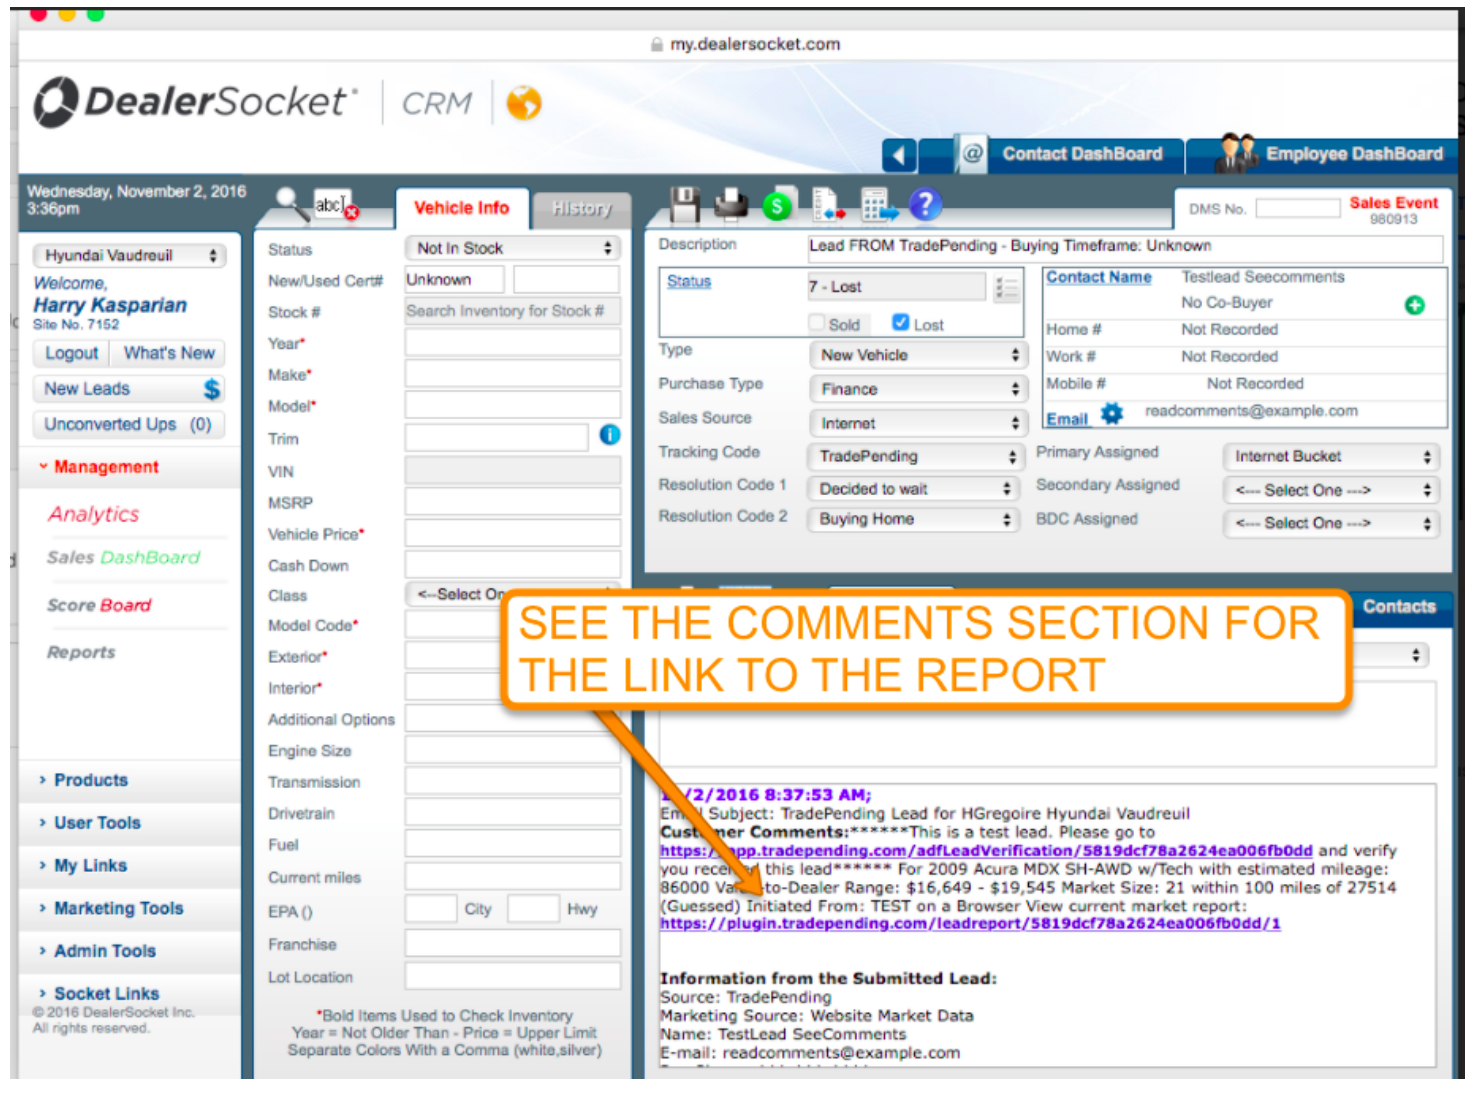Open the Type New Vehicle dropdown
Screen dimensions: 1482x1100
(x=916, y=355)
